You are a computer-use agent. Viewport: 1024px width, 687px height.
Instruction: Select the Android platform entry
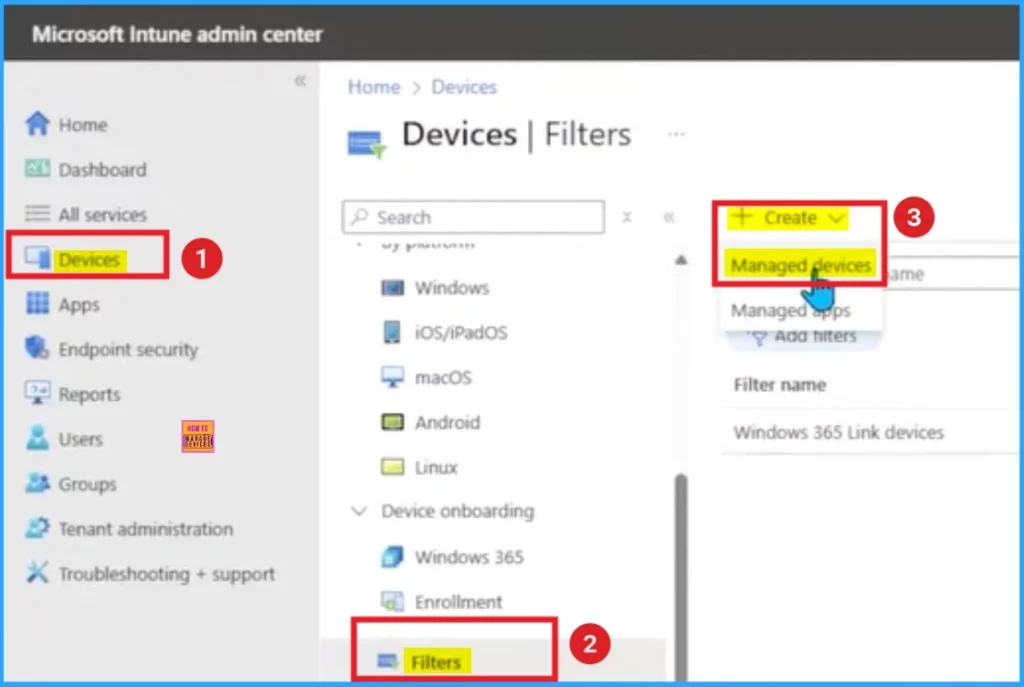(x=447, y=423)
